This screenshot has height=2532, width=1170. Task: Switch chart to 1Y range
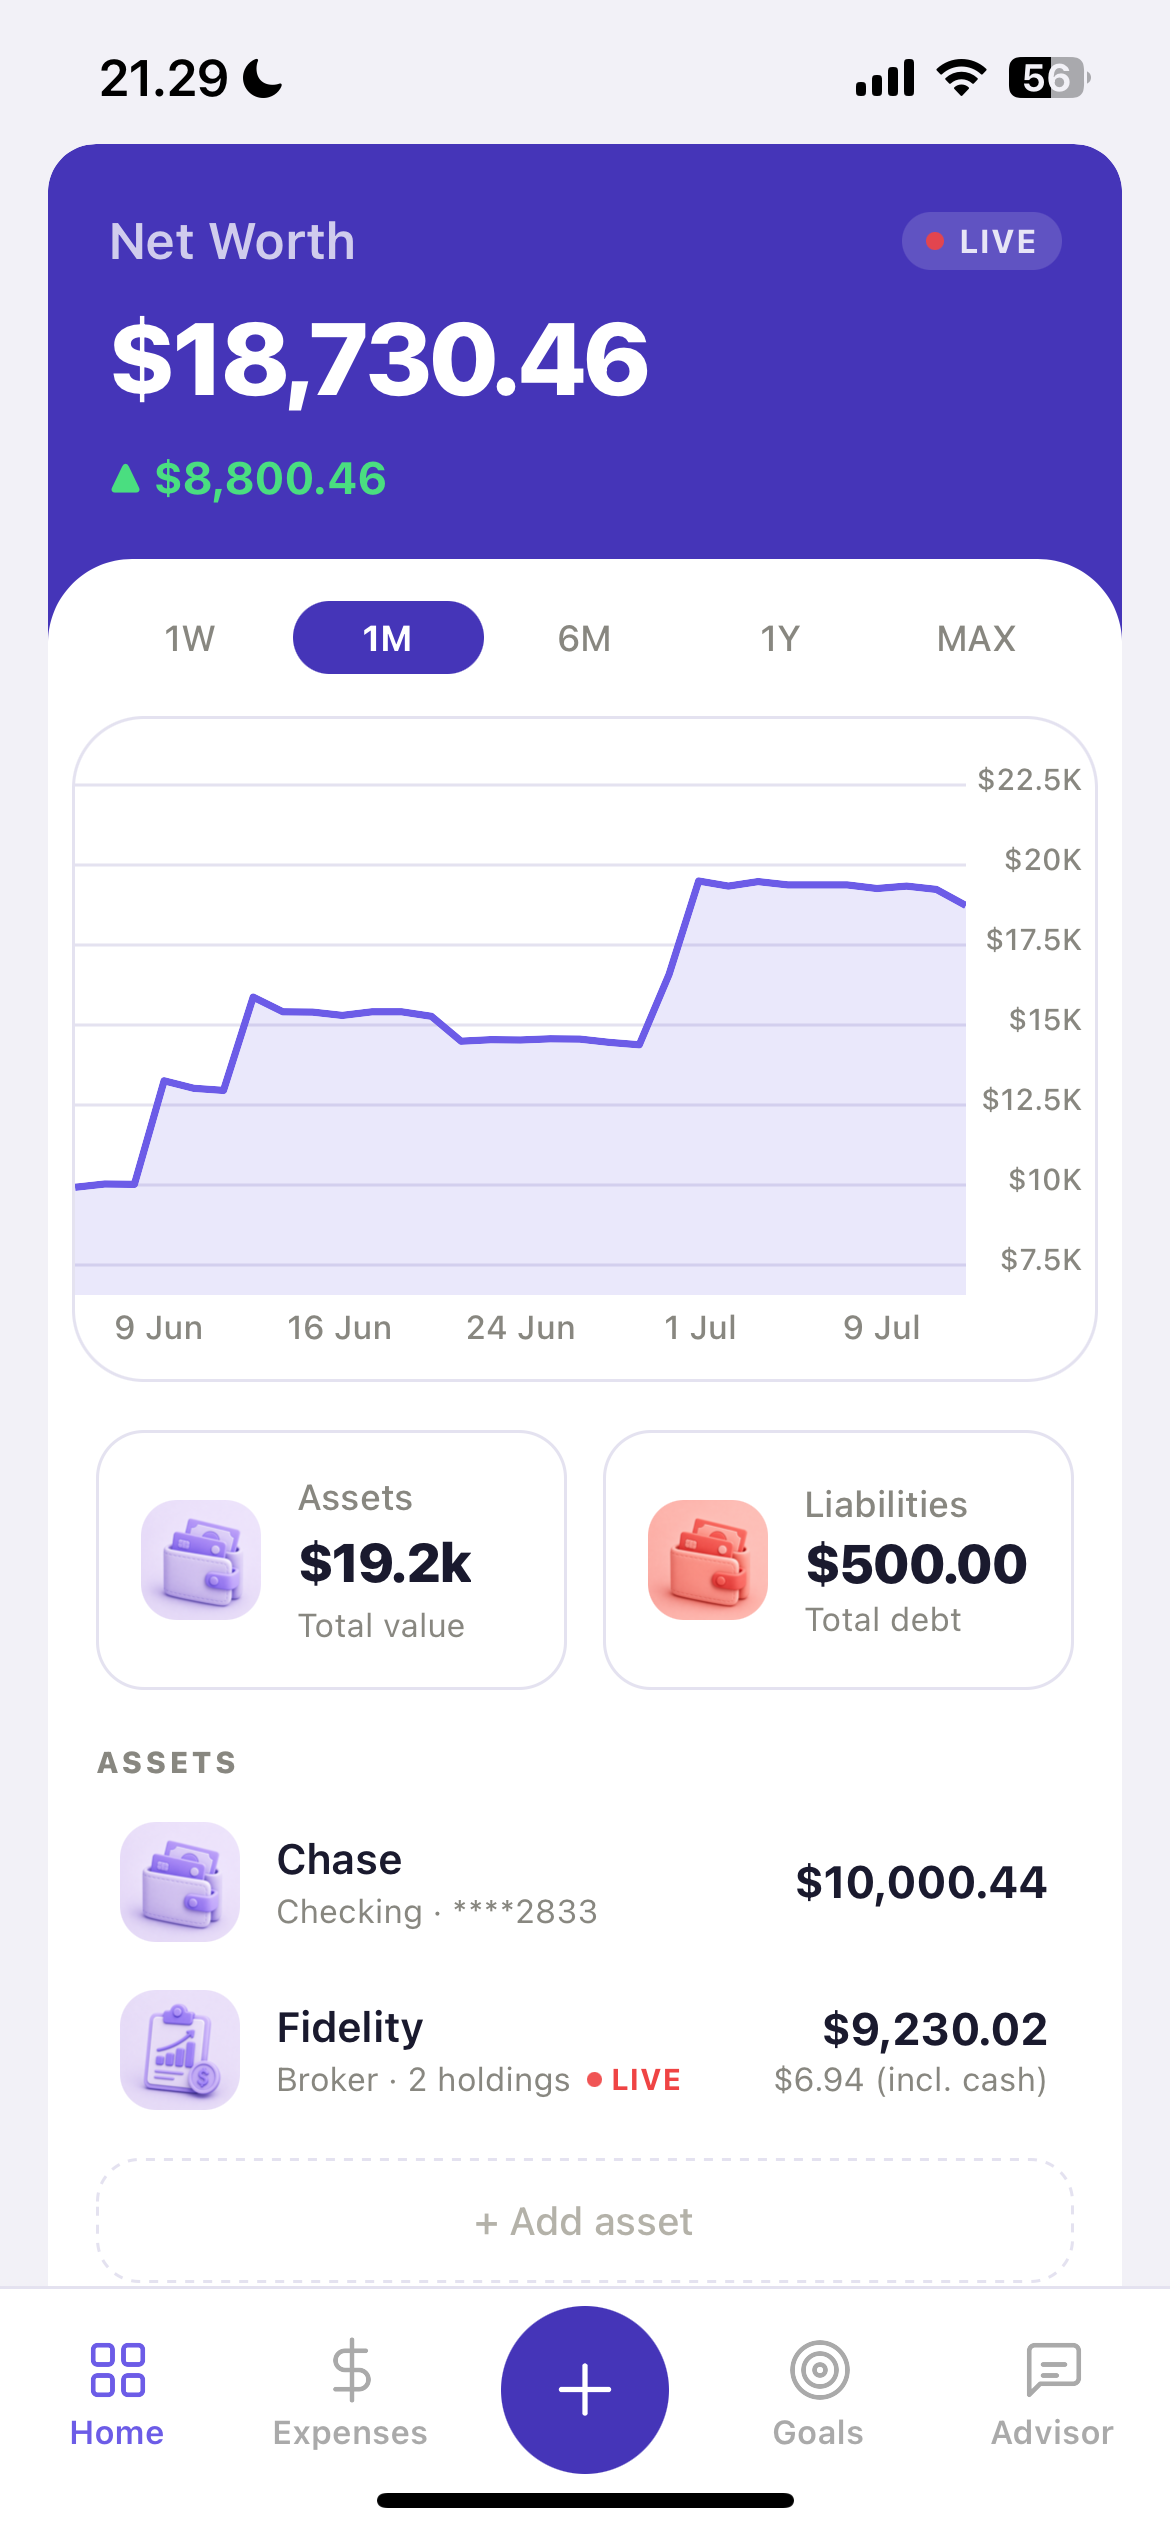pyautogui.click(x=780, y=638)
